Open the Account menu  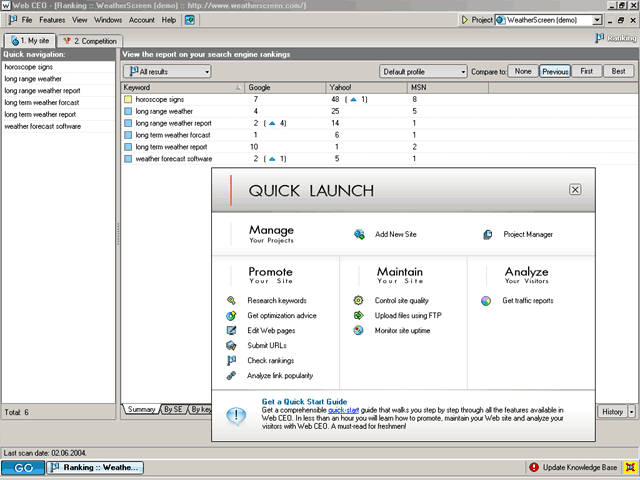tap(142, 20)
